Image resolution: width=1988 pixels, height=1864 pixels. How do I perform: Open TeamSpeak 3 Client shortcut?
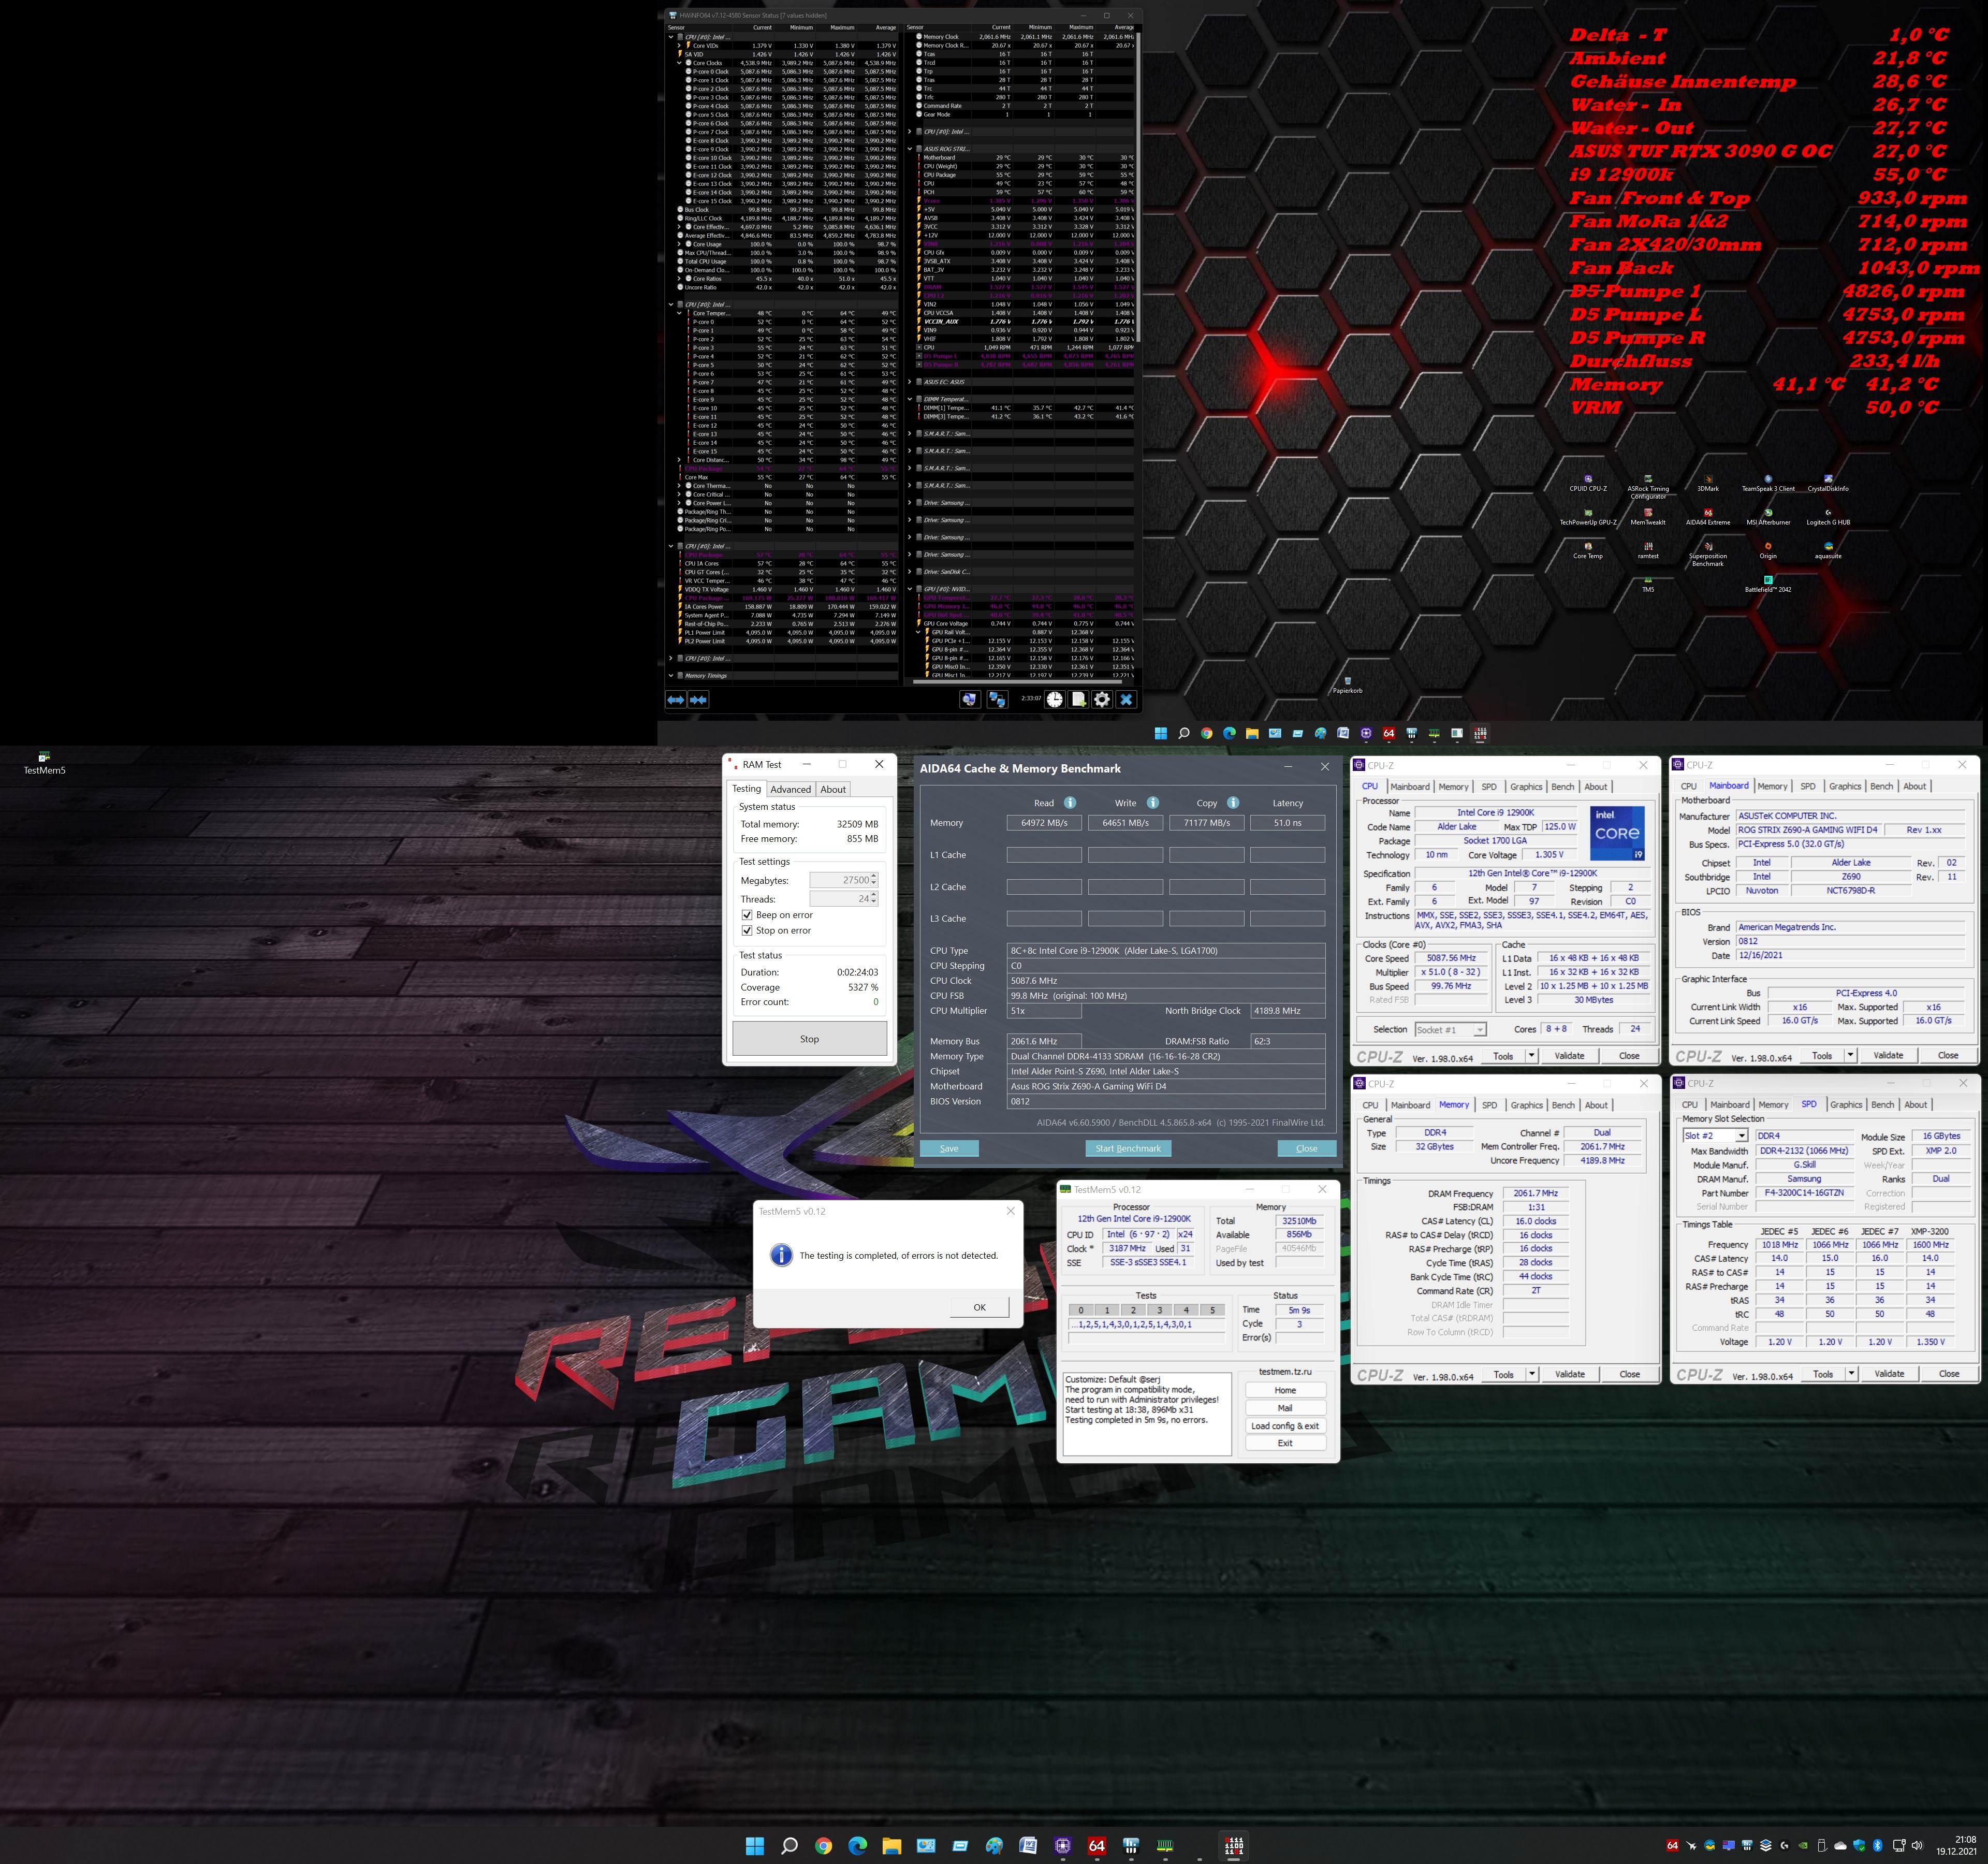(x=1768, y=483)
